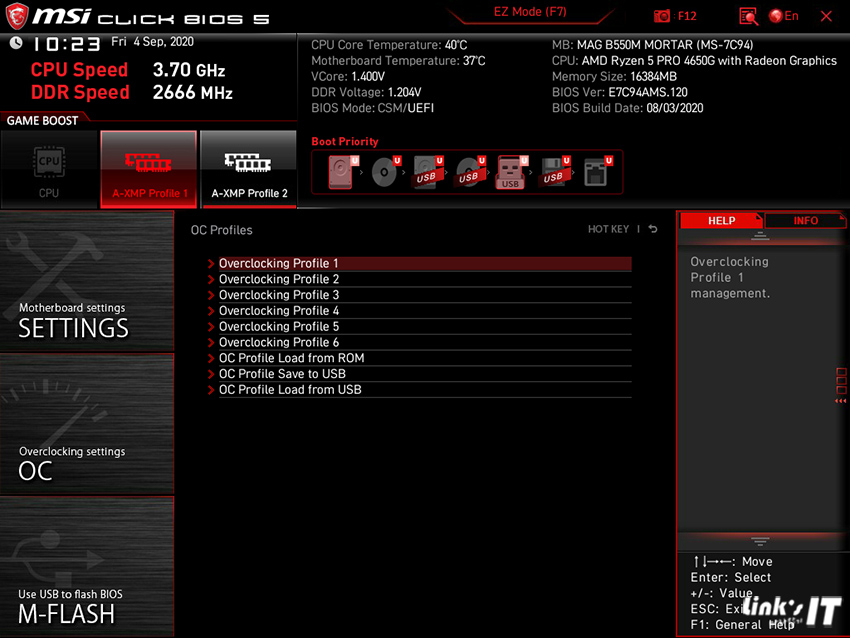Image resolution: width=850 pixels, height=638 pixels.
Task: Click the VCore 1.400V reading
Action: (348, 76)
